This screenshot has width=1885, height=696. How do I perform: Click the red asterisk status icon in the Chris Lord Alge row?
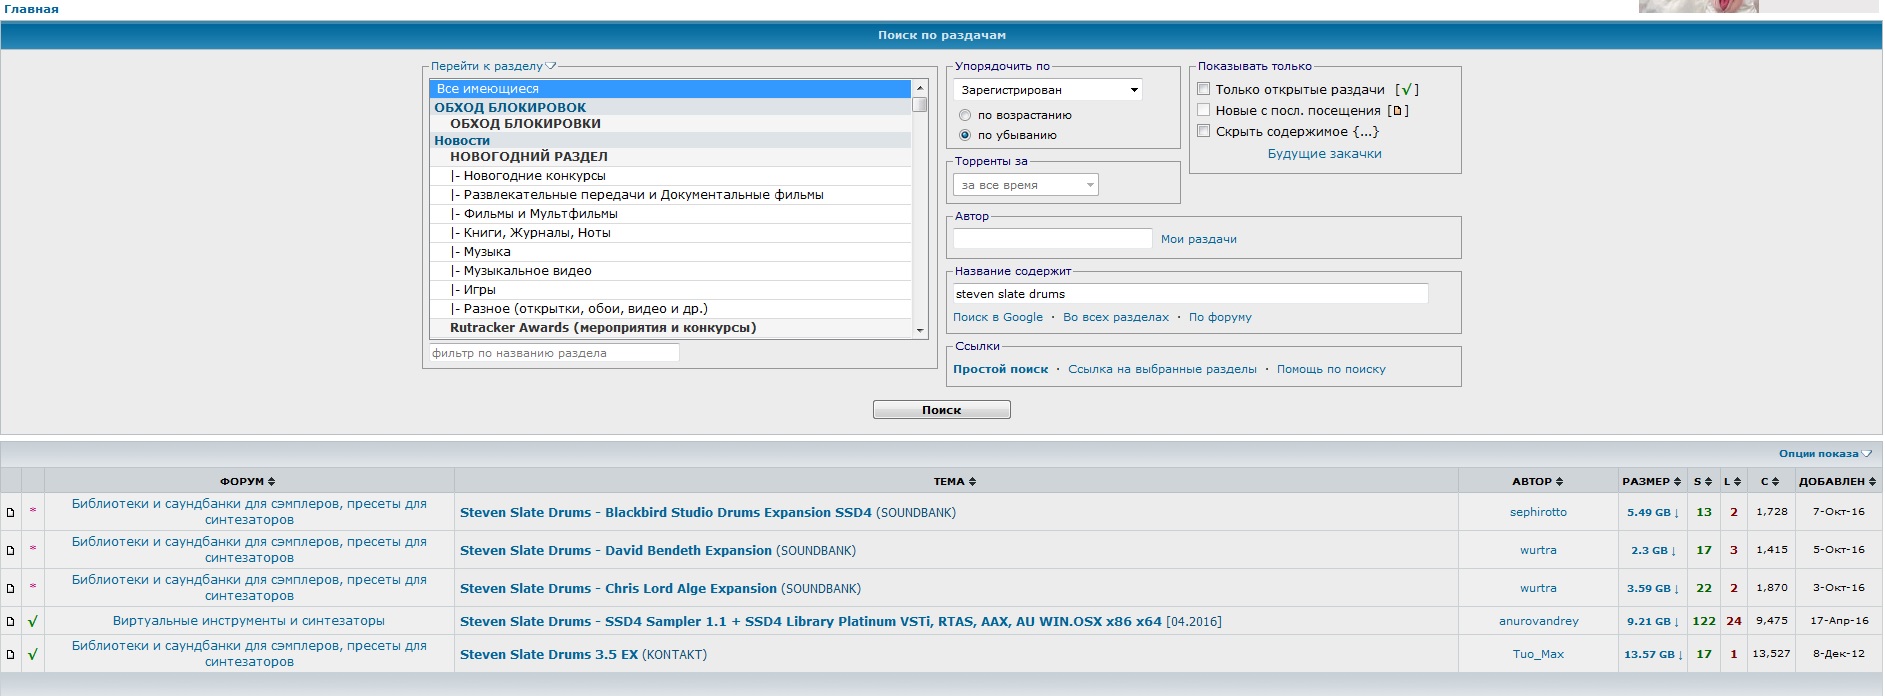tap(33, 587)
